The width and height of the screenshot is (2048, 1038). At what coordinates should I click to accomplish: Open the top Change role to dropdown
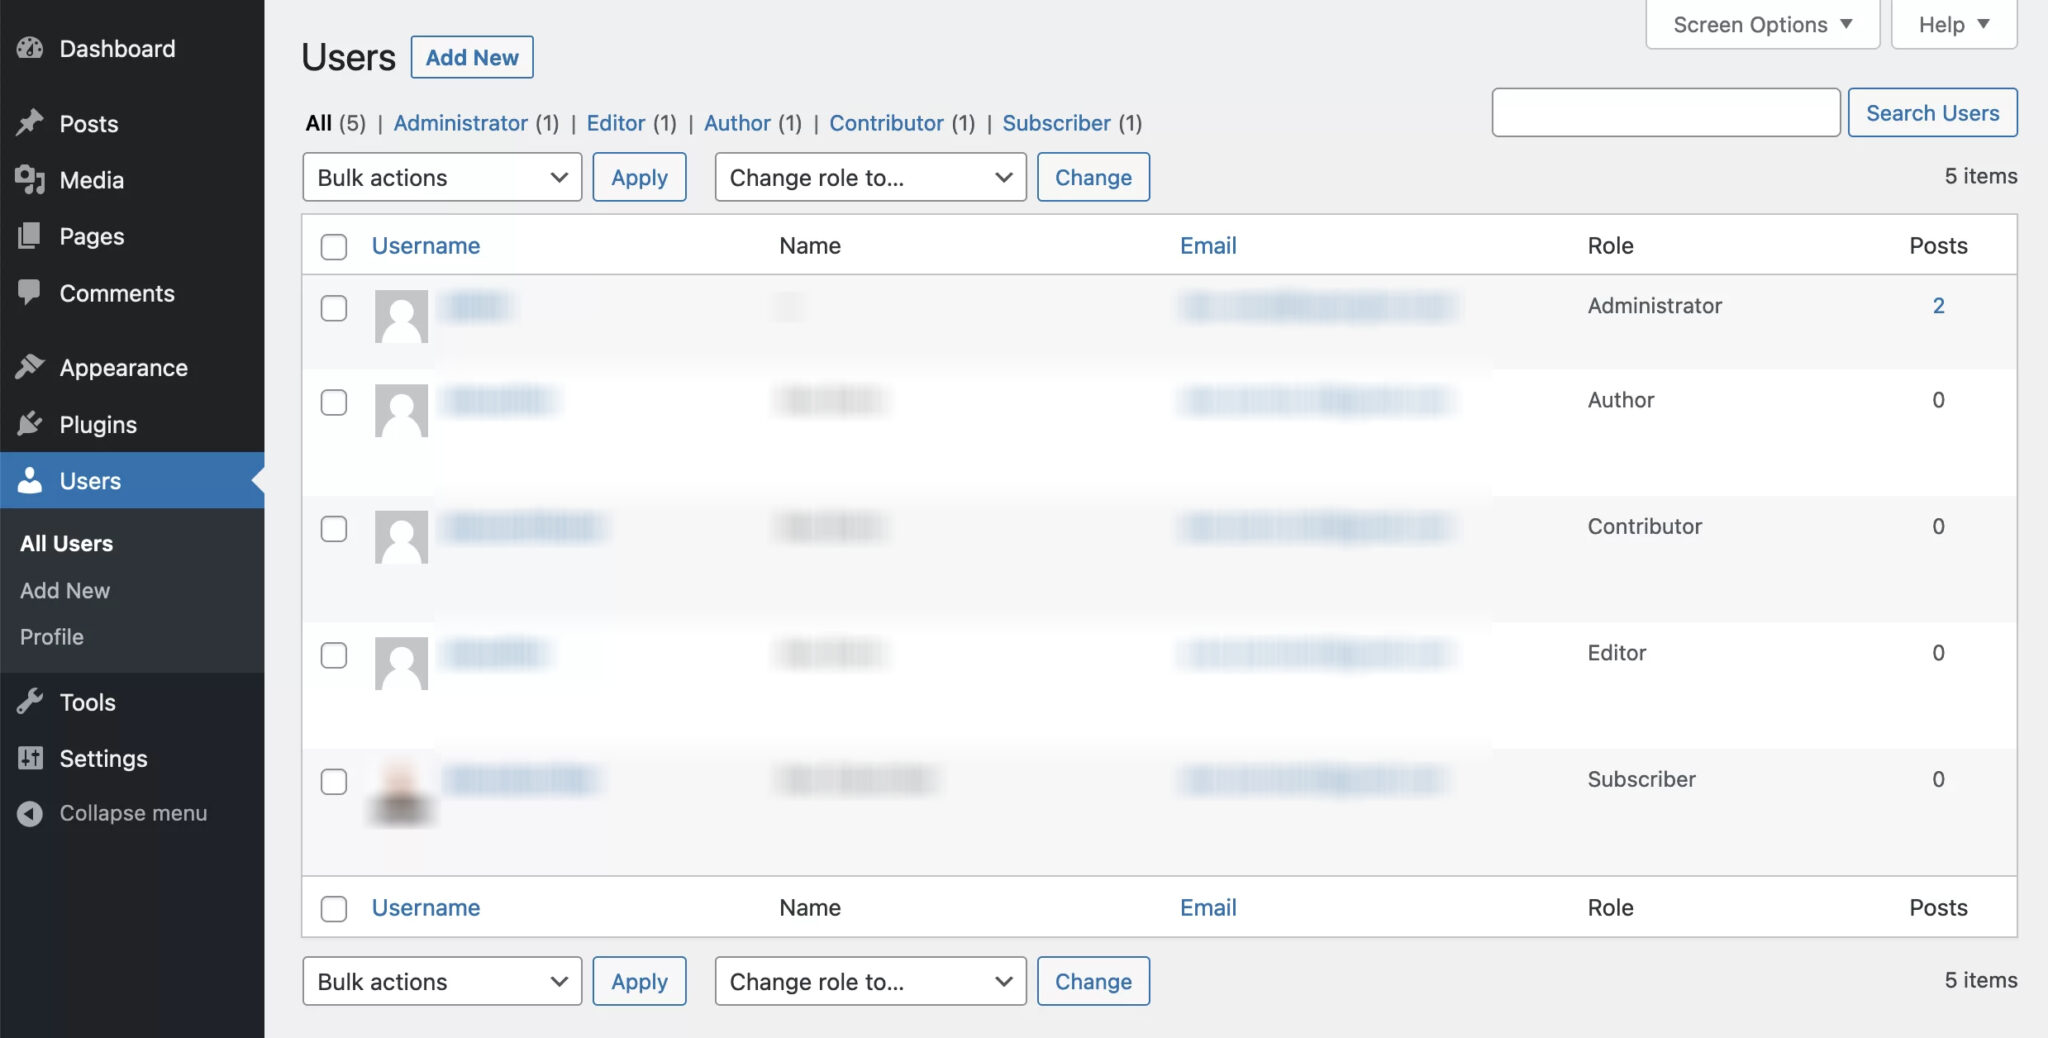tap(870, 177)
